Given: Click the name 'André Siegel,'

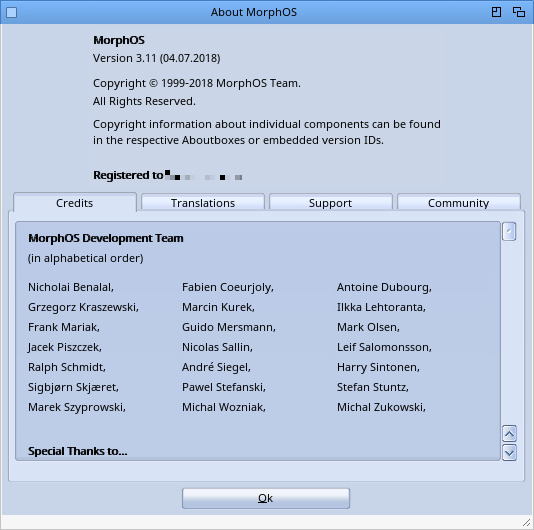Looking at the screenshot, I should pyautogui.click(x=216, y=367).
